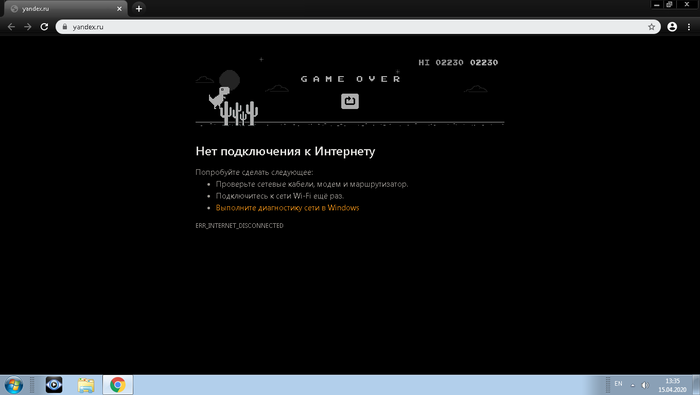700x395 pixels.
Task: Show hidden system tray icons arrow
Action: coord(632,385)
